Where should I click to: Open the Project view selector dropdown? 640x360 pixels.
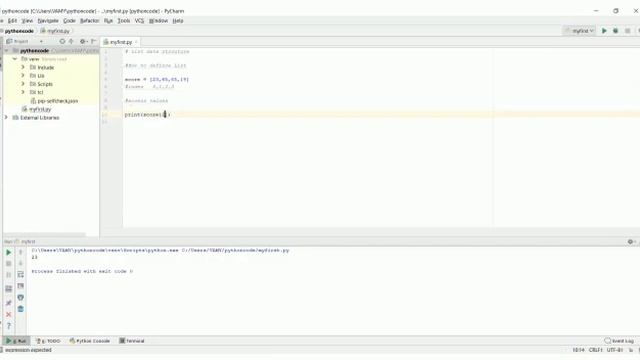tap(41, 41)
